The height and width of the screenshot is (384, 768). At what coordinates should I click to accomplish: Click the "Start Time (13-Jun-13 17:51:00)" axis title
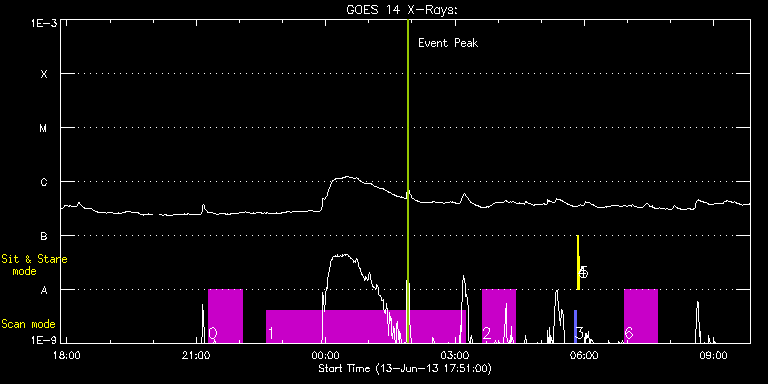coord(405,368)
